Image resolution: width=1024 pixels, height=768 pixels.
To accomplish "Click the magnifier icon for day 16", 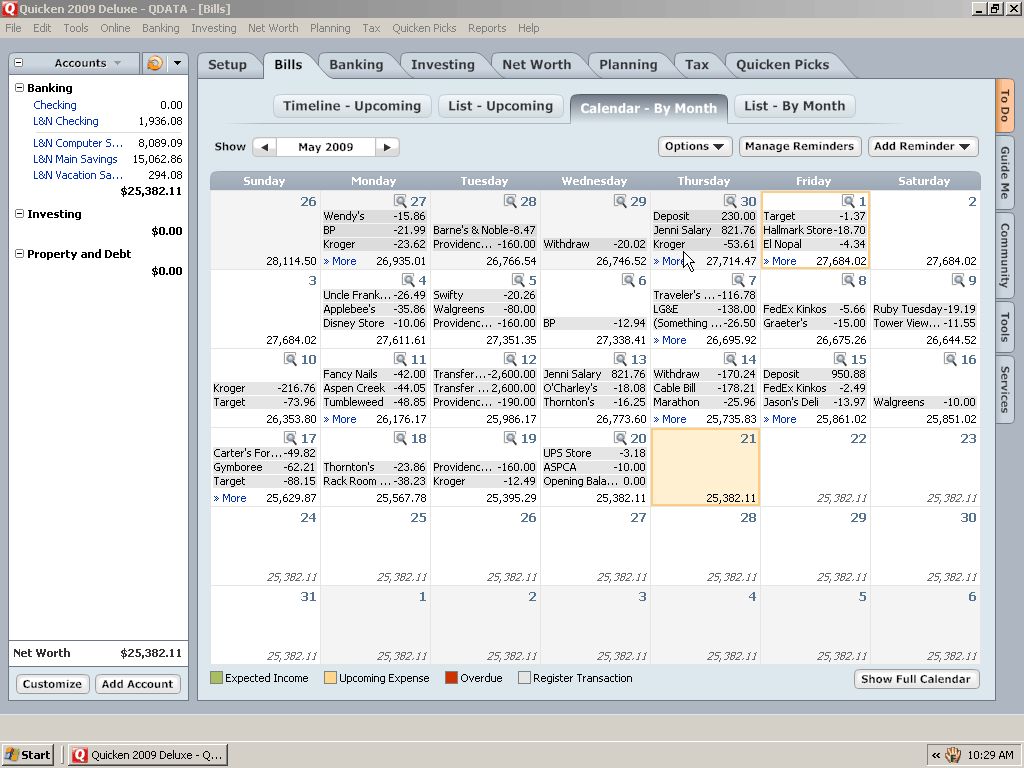I will point(950,359).
